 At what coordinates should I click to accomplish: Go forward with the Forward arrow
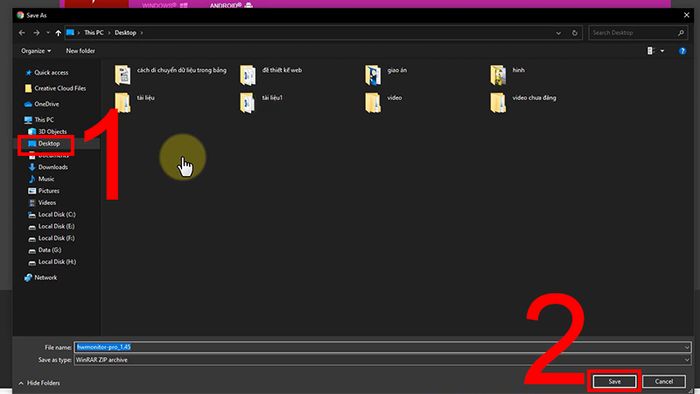pos(37,33)
